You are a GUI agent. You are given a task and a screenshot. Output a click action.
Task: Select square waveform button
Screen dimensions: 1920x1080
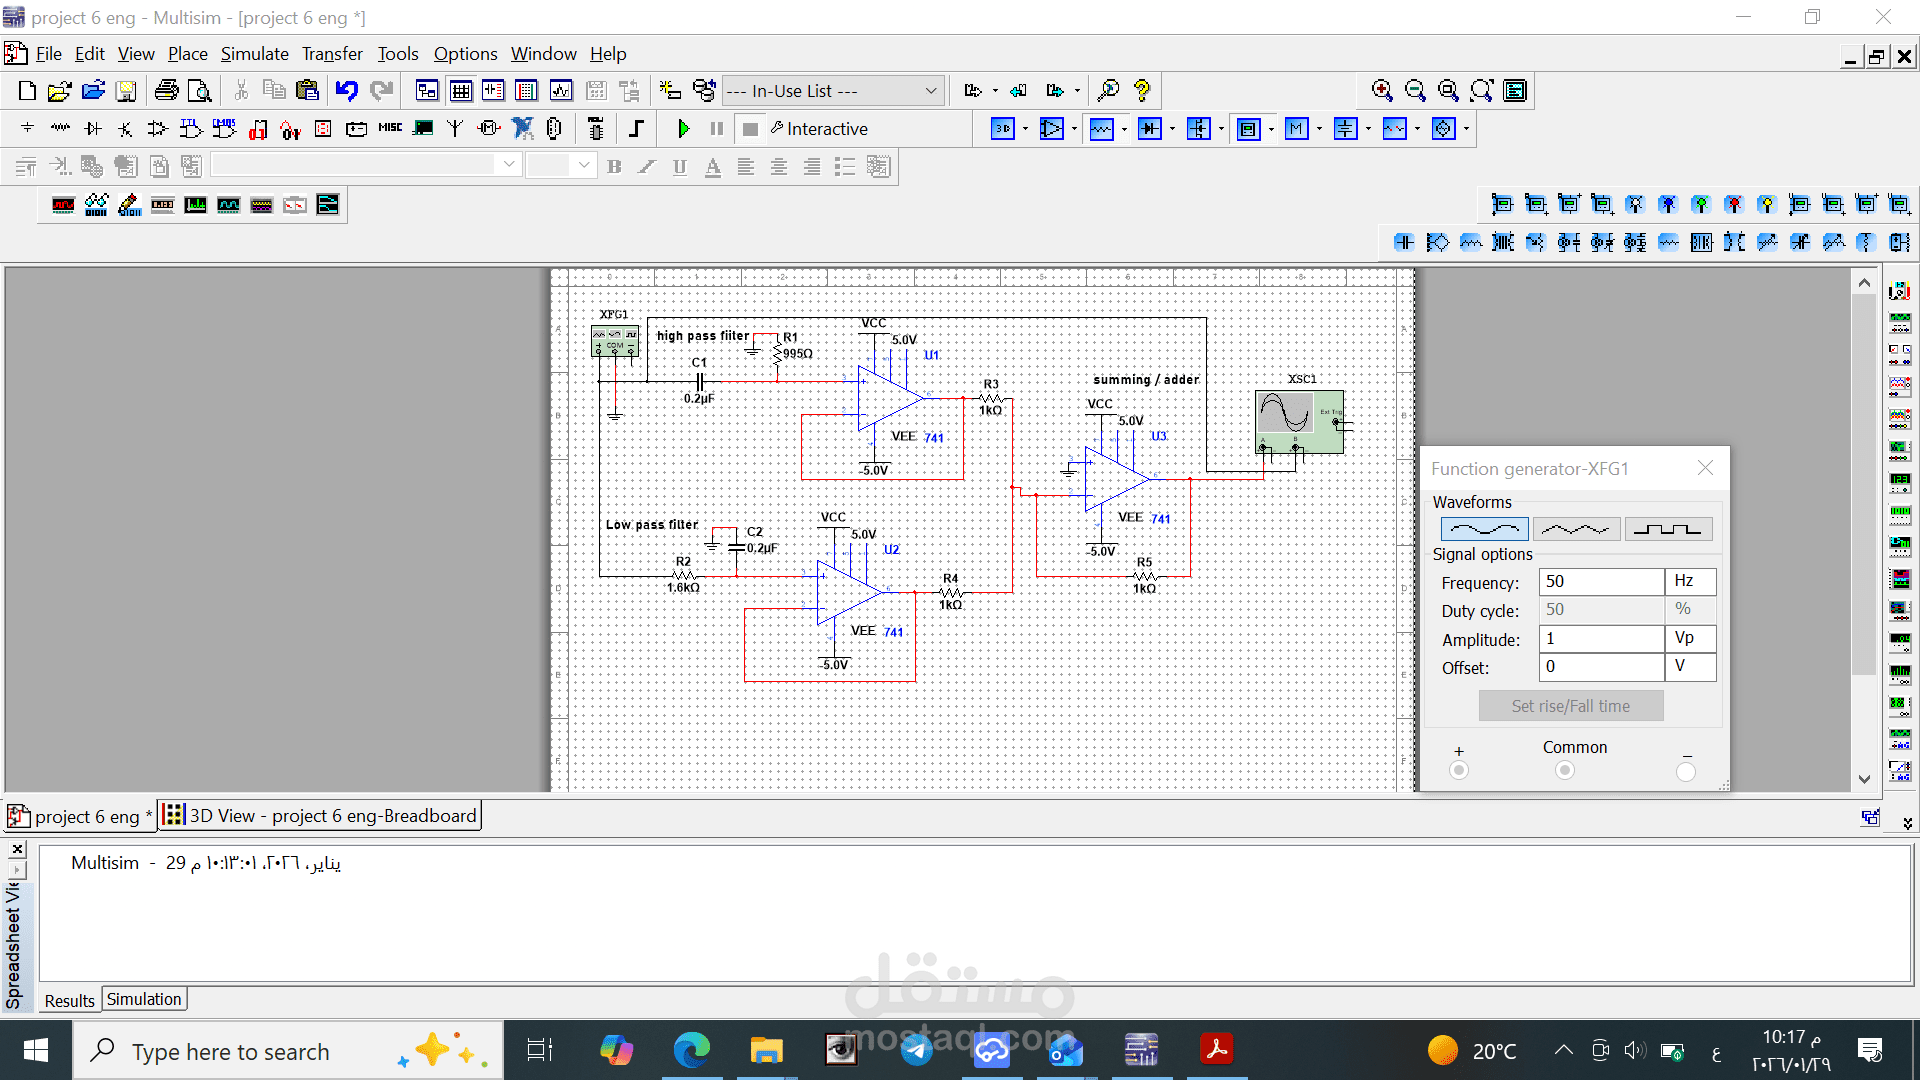1668,529
